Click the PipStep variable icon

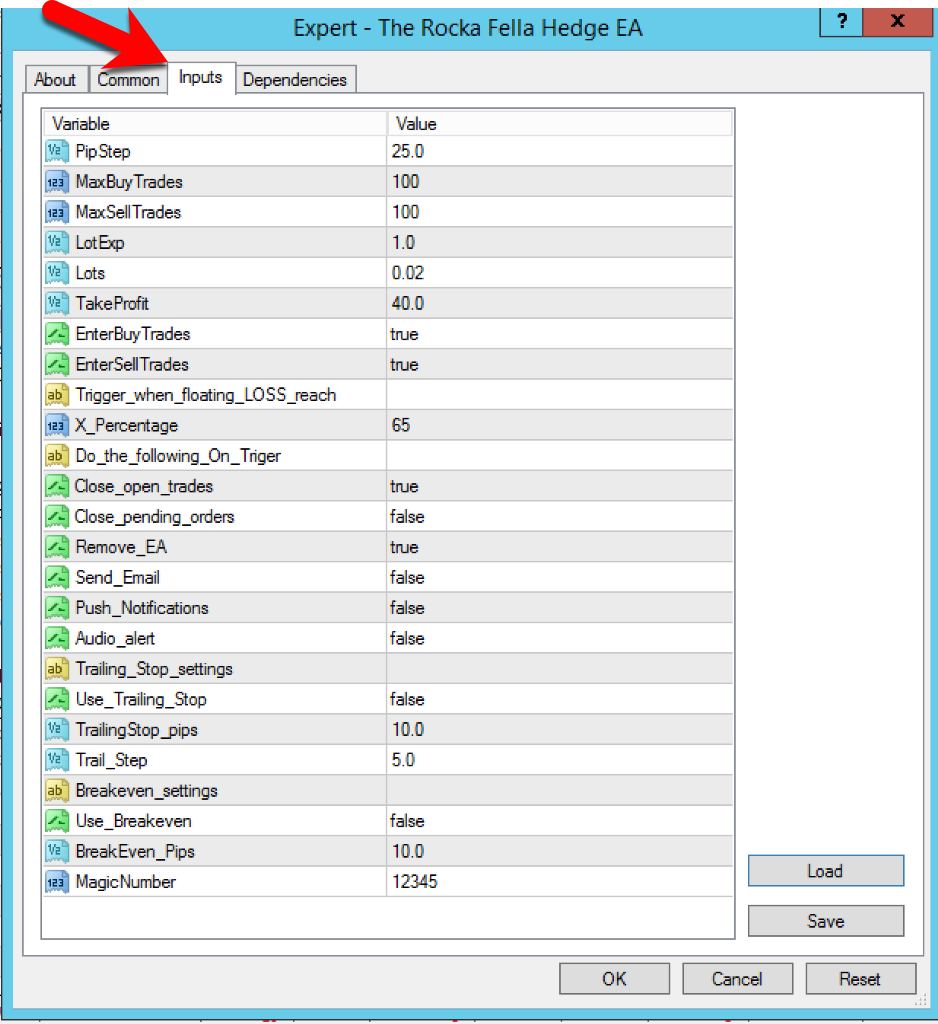coord(57,152)
